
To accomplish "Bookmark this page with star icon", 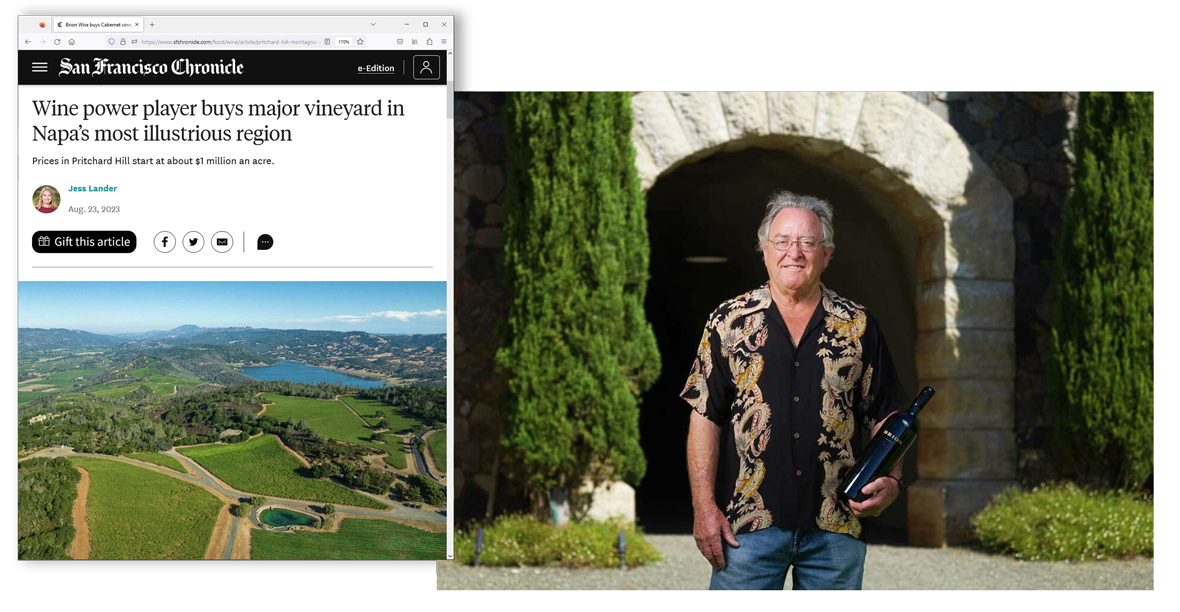I will coord(360,42).
